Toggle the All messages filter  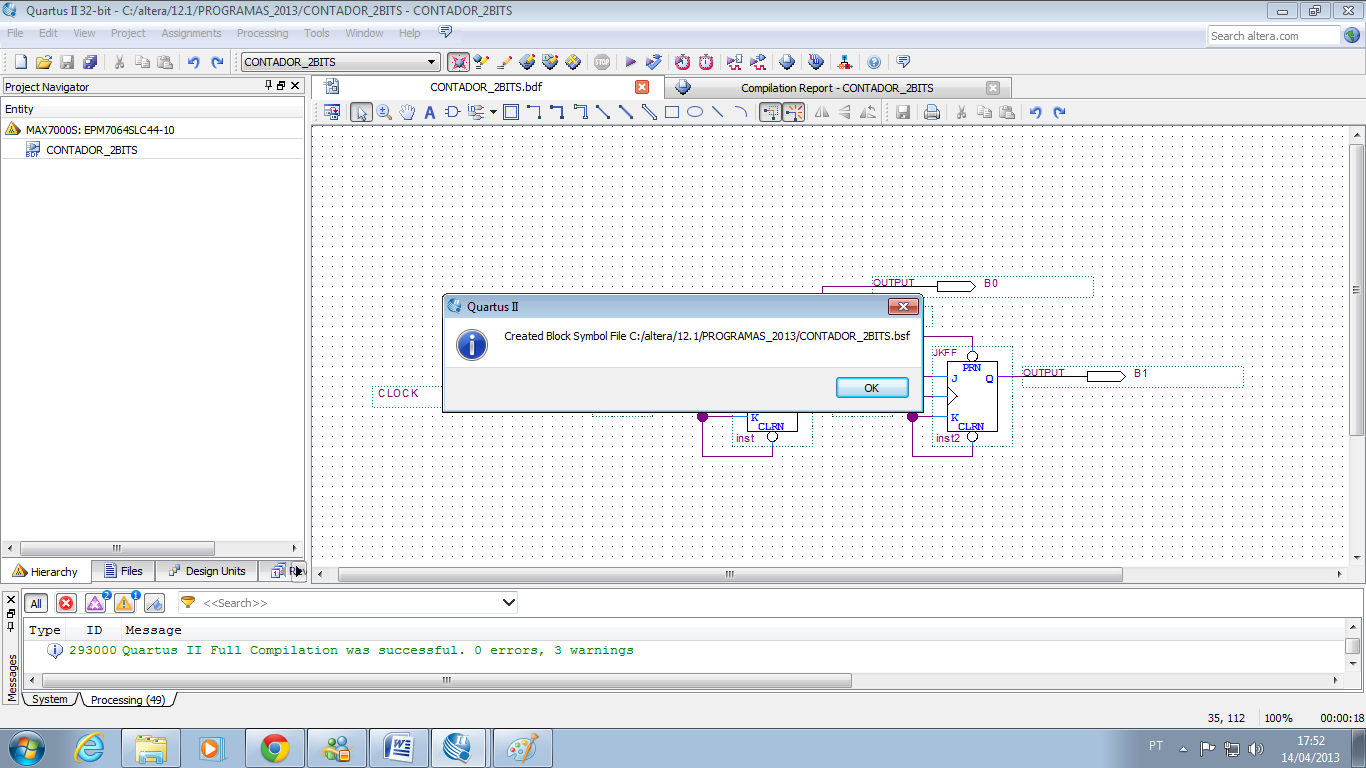click(x=36, y=603)
